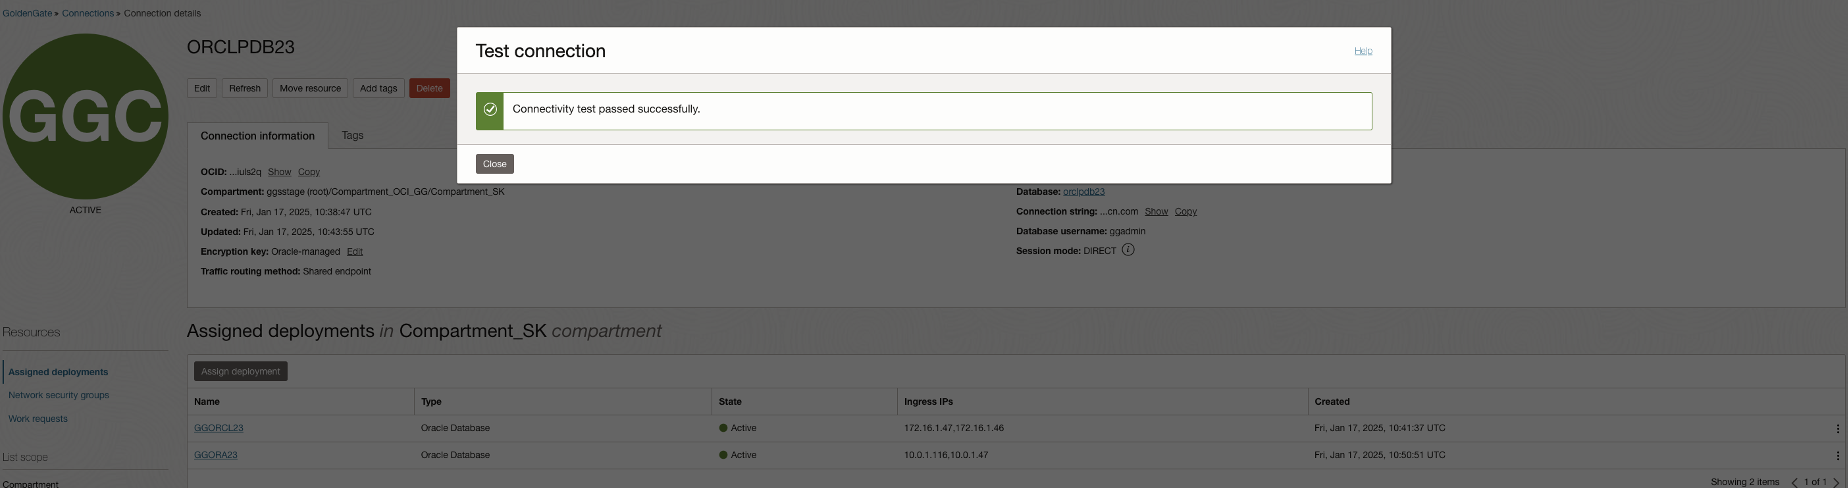This screenshot has height=488, width=1848.
Task: Click Active state of GGORCL23 row
Action: click(738, 428)
